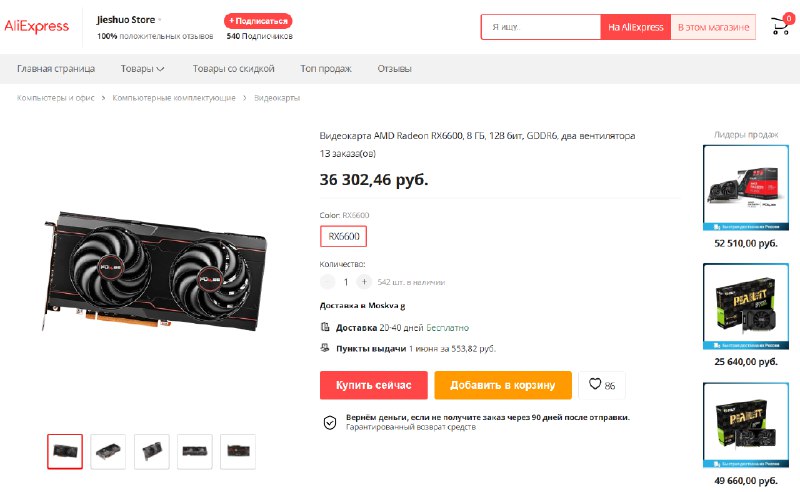Expand the Jieshuo Store dropdown arrow
Image resolution: width=800 pixels, height=492 pixels.
[160, 20]
